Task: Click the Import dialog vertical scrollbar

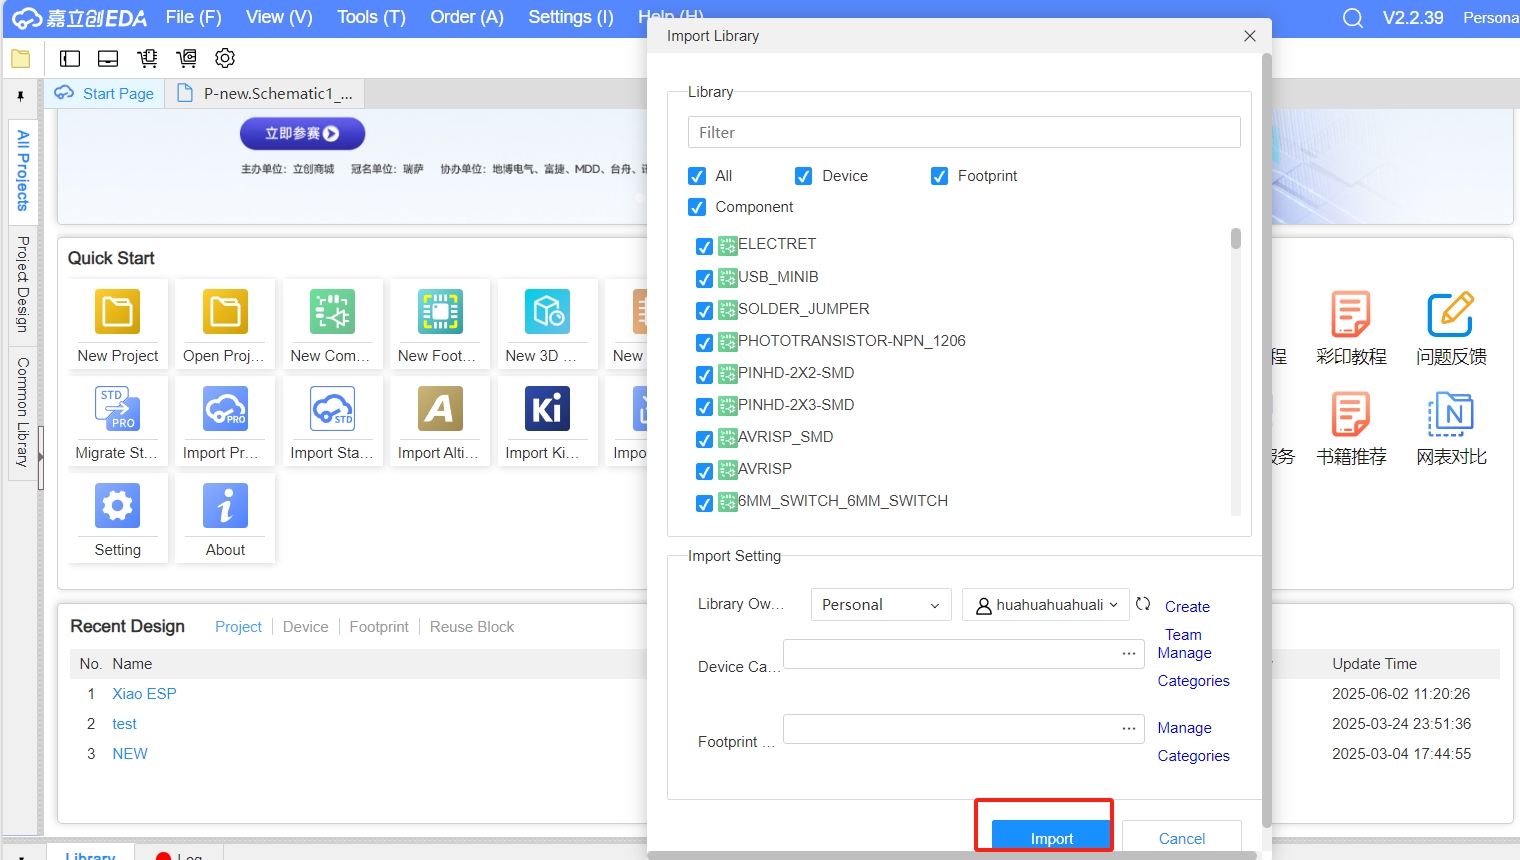Action: [1266, 440]
